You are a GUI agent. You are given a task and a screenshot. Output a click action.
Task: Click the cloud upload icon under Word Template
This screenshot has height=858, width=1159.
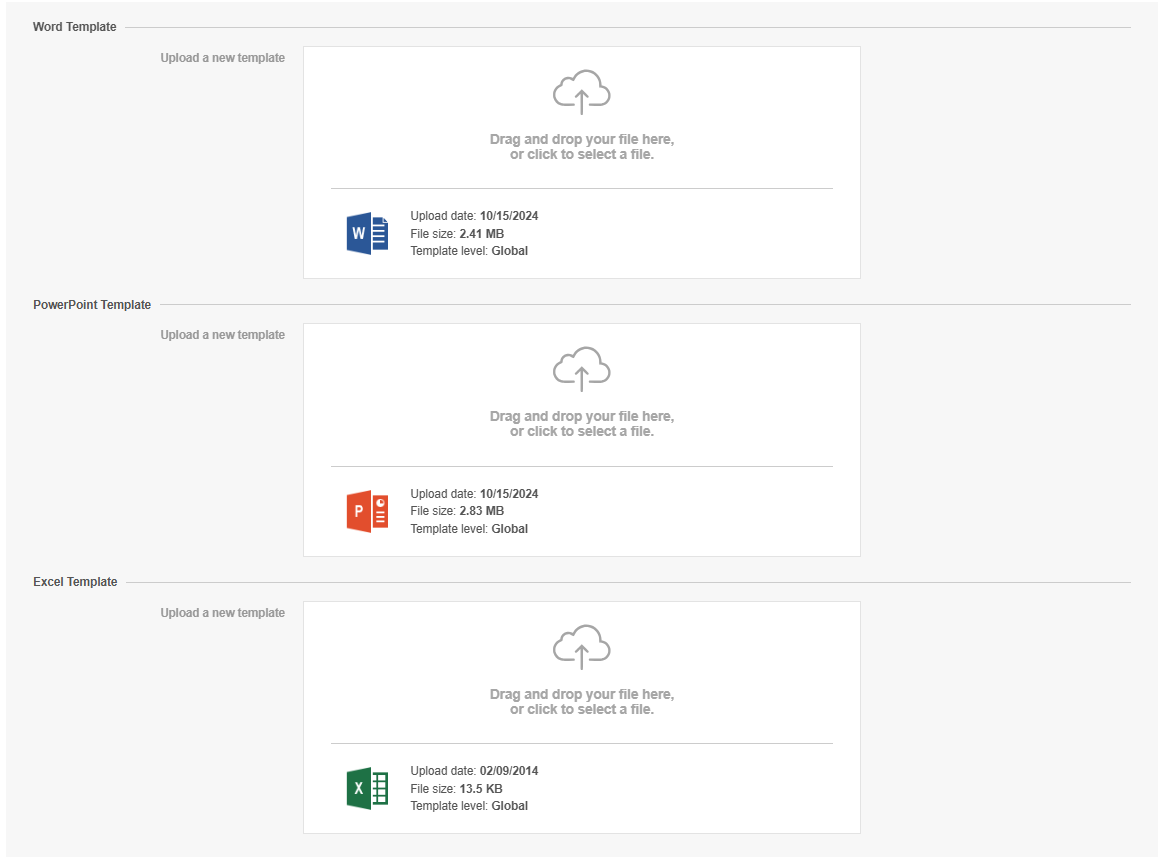coord(581,92)
